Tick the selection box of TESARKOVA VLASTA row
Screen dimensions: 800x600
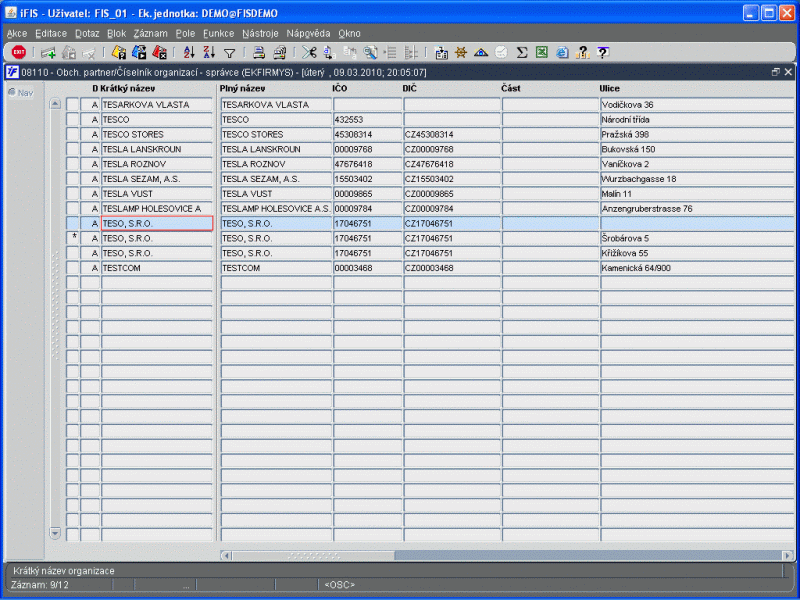(x=72, y=105)
